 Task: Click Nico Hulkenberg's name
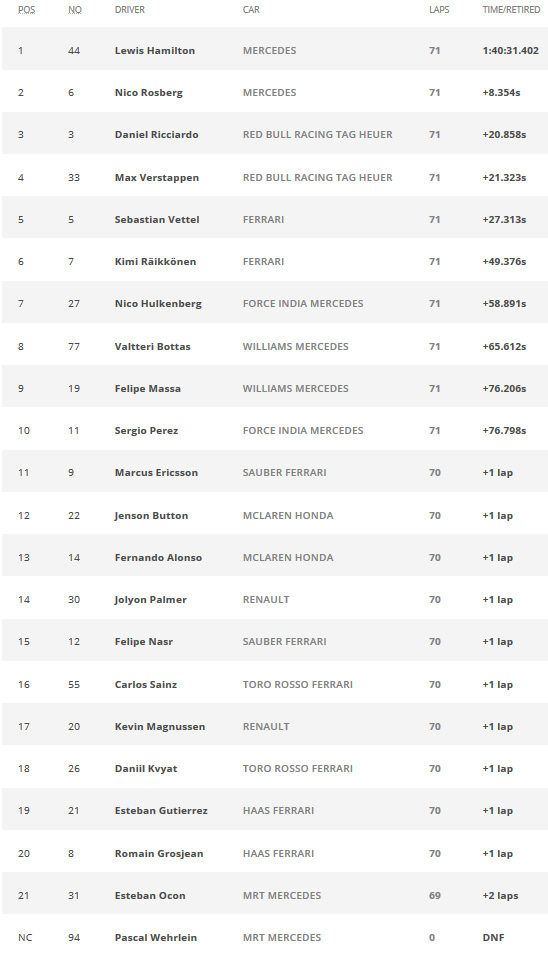tap(158, 304)
